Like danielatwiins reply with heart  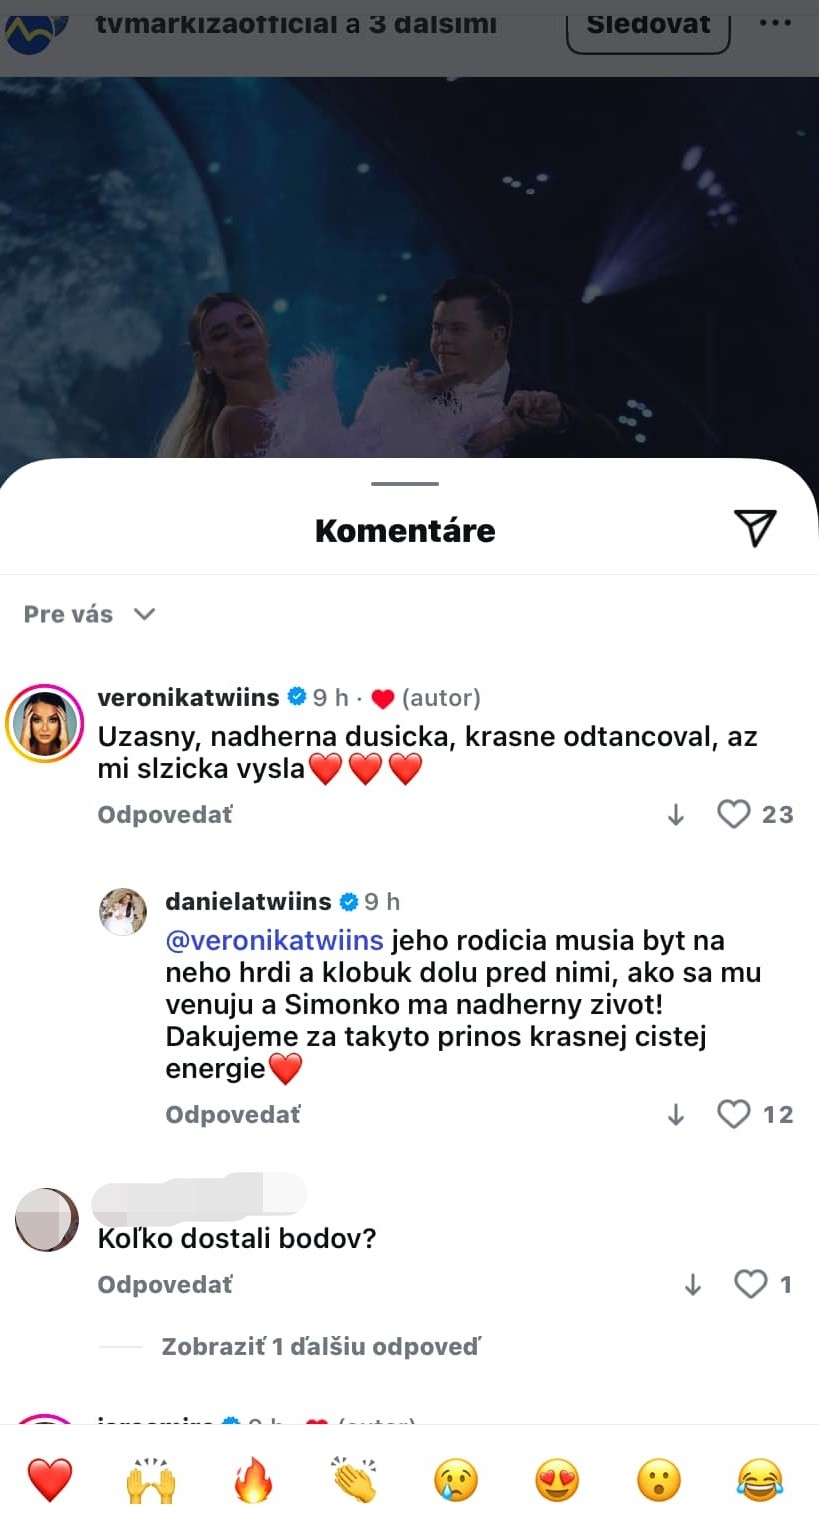click(734, 1114)
